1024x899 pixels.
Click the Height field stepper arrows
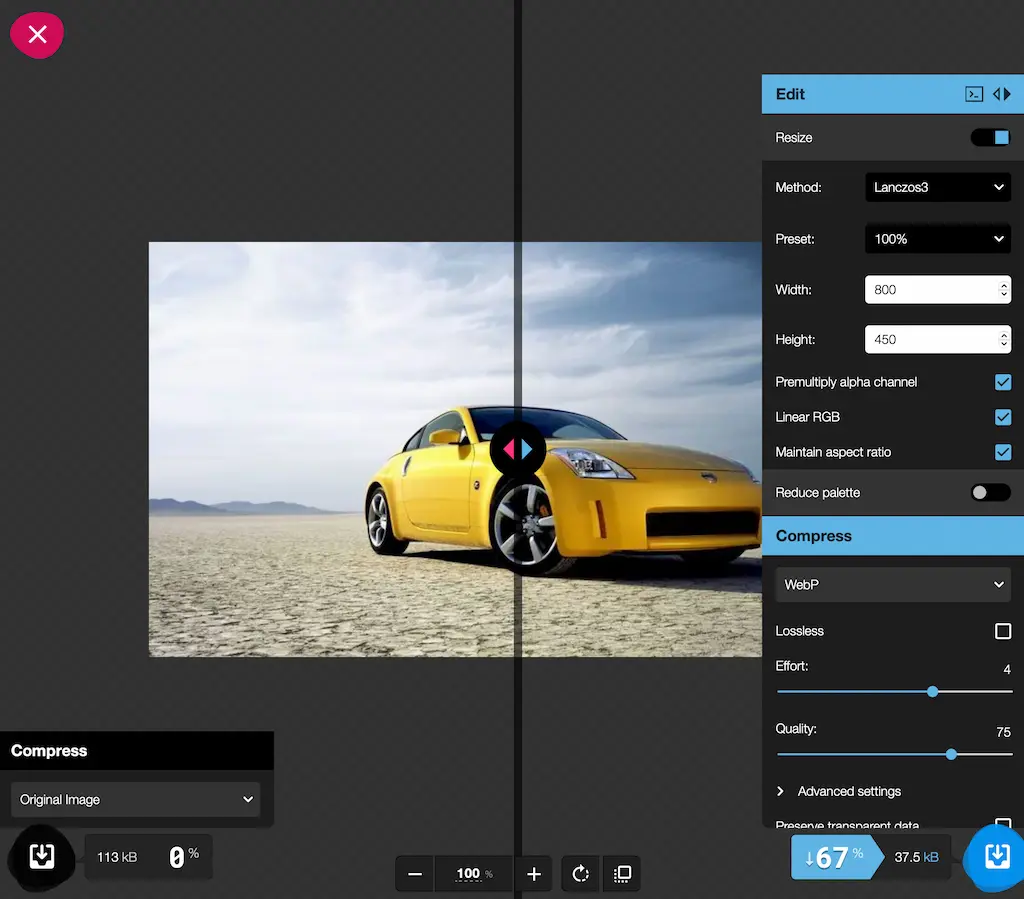coord(1004,339)
